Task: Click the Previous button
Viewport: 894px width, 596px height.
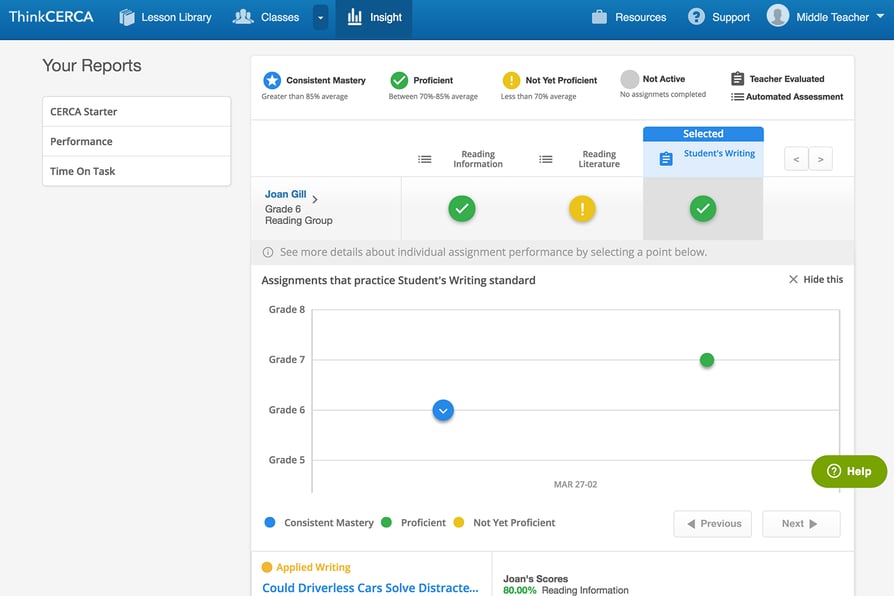Action: tap(713, 524)
